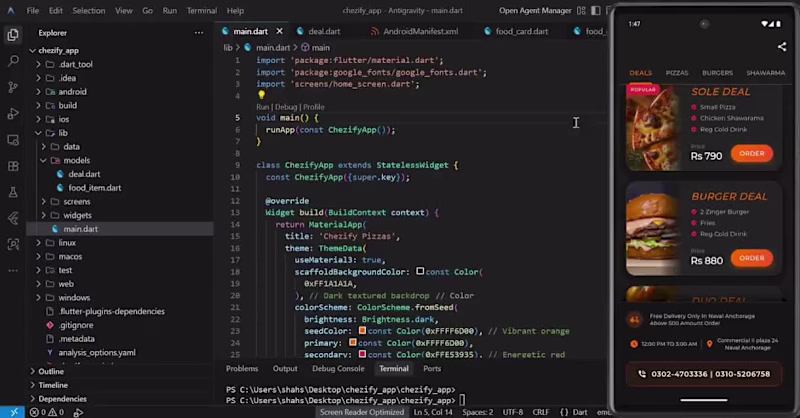Open the Selection menu
Screen dimensions: 800x418
click(x=89, y=10)
